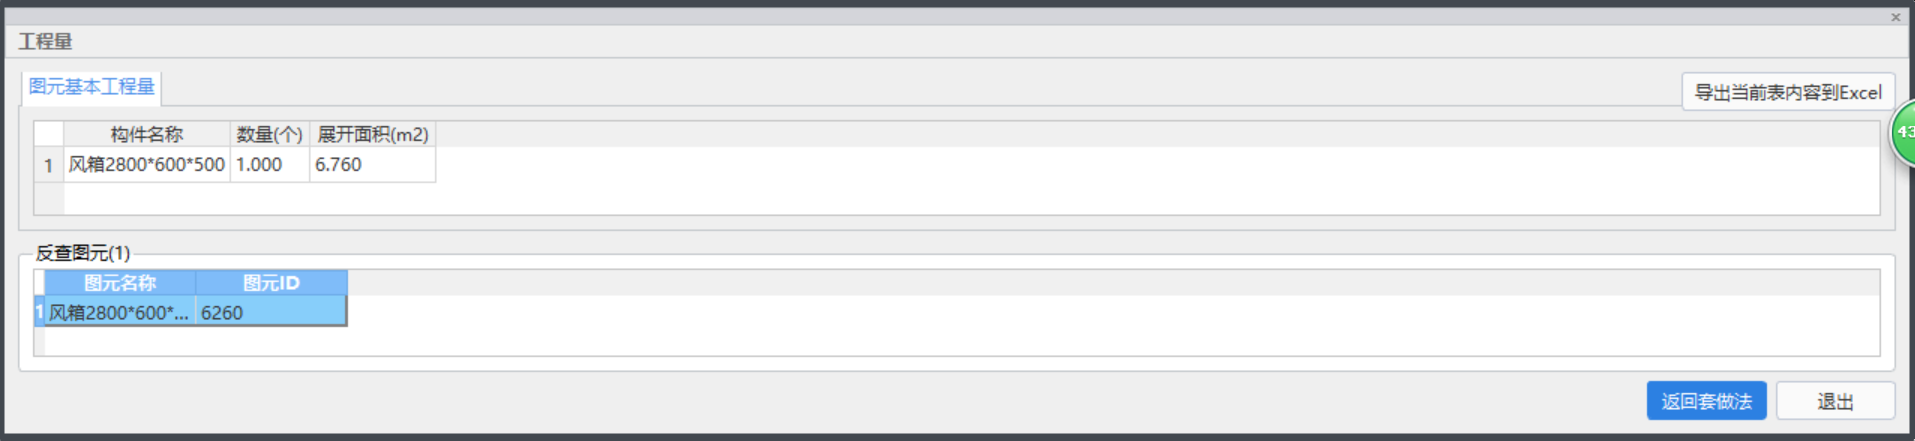Click the 退出 button
Viewport: 1915px width, 441px height.
click(x=1835, y=401)
